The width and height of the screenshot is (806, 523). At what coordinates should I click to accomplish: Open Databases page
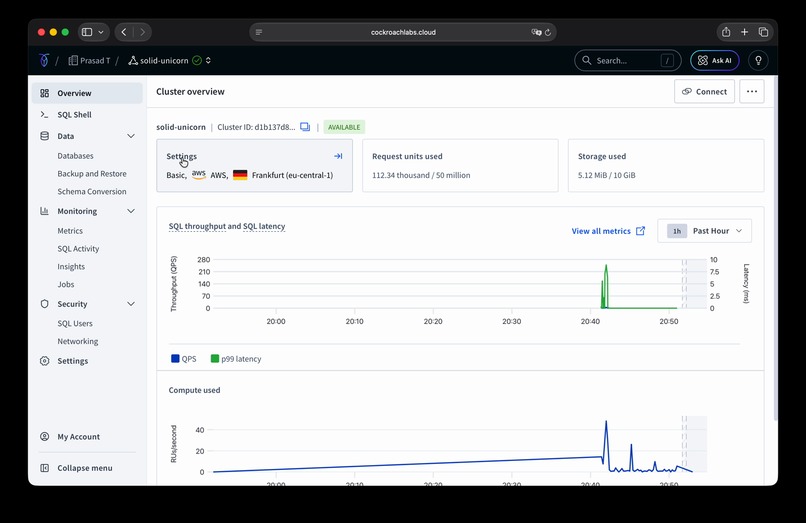76,156
